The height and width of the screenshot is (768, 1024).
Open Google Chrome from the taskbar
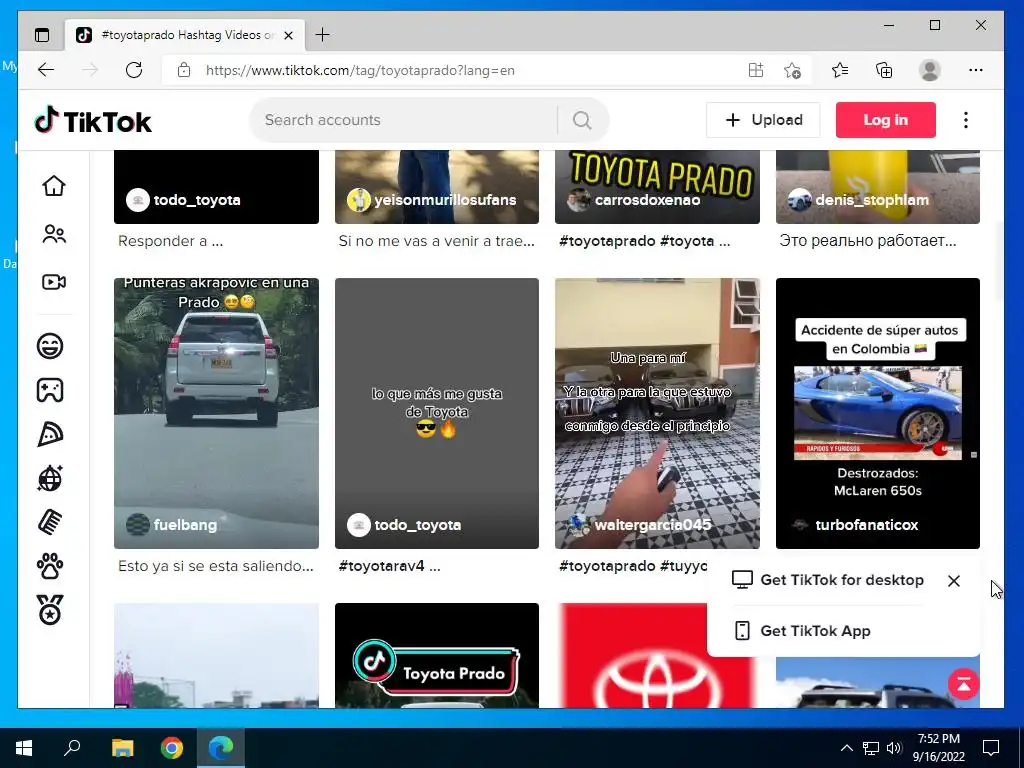tap(172, 748)
